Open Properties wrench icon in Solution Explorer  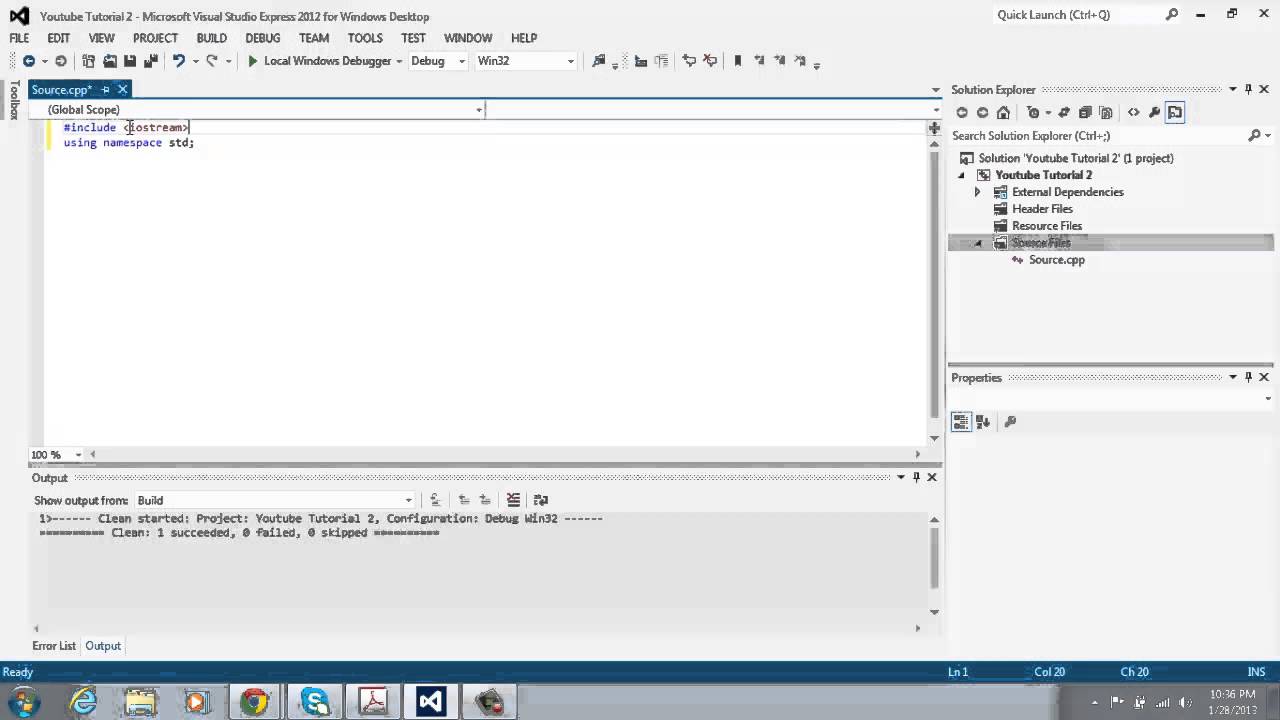pyautogui.click(x=1154, y=113)
